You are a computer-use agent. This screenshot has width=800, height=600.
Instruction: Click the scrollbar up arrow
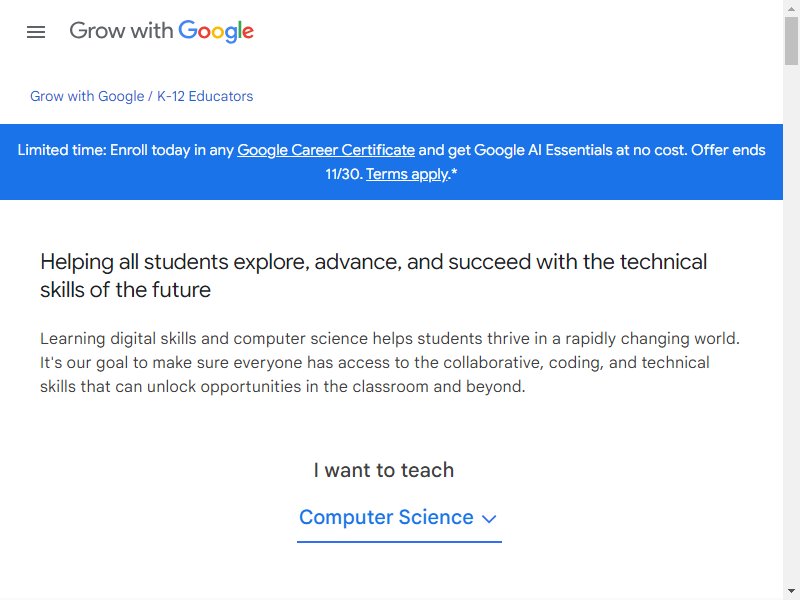tap(791, 9)
